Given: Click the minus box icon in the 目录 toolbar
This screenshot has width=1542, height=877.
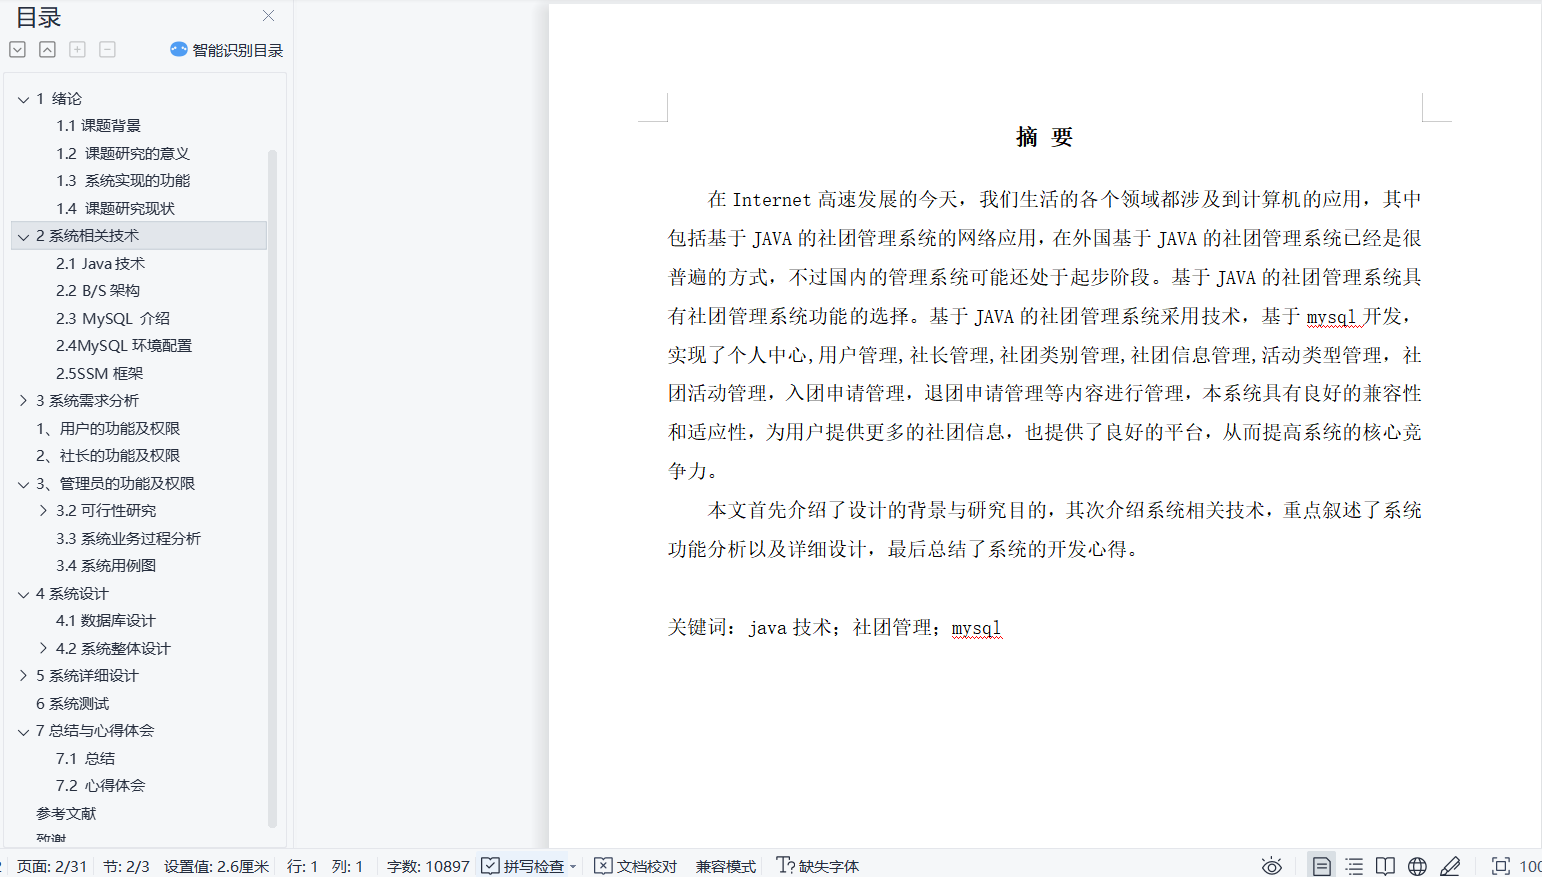Looking at the screenshot, I should 107,49.
